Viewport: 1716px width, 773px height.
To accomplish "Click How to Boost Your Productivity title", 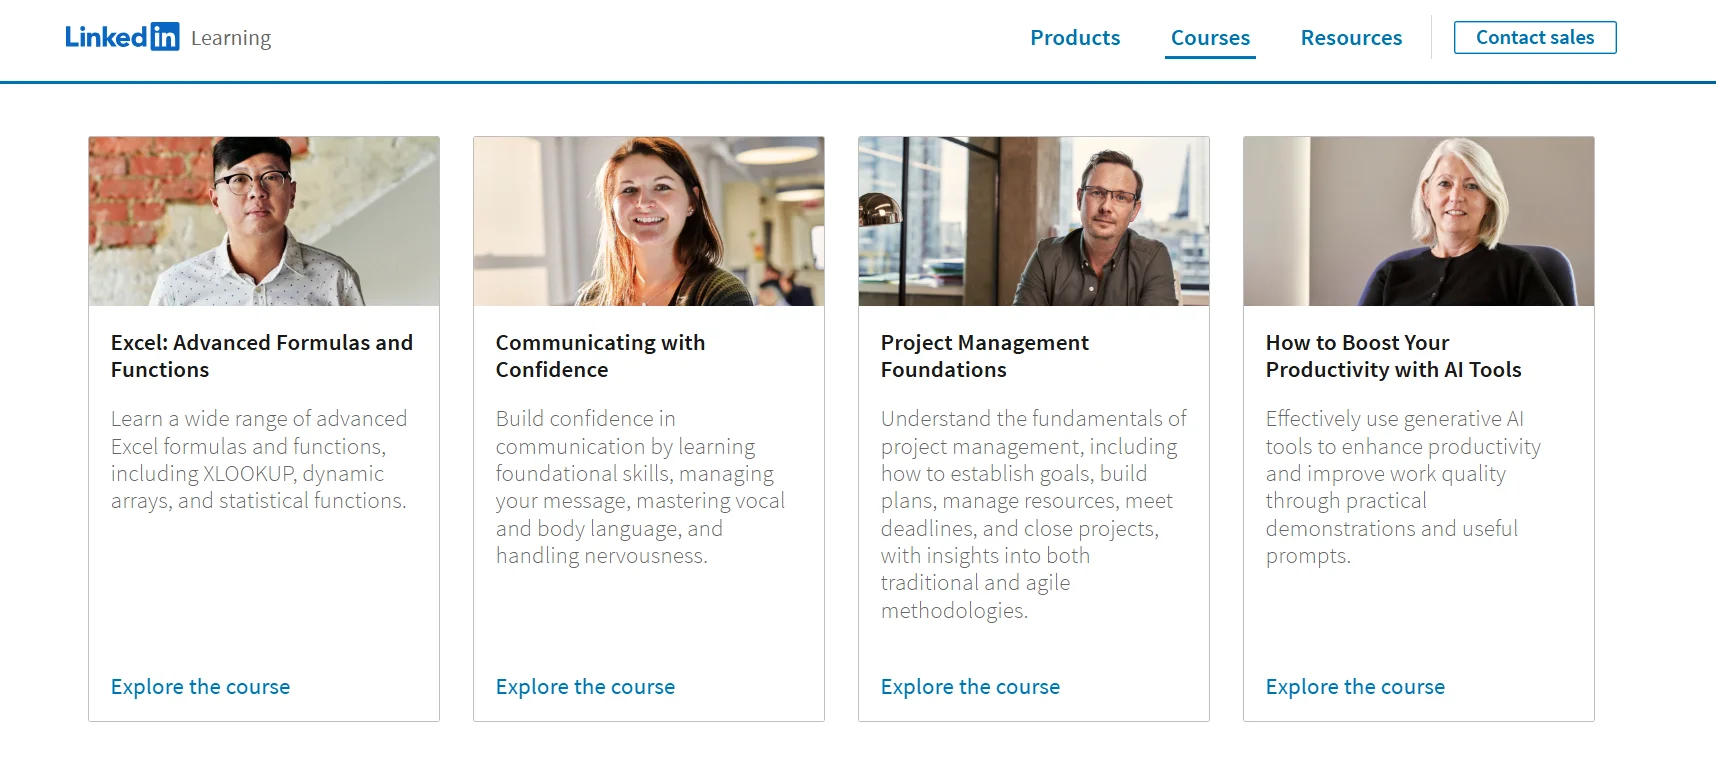I will pos(1393,356).
